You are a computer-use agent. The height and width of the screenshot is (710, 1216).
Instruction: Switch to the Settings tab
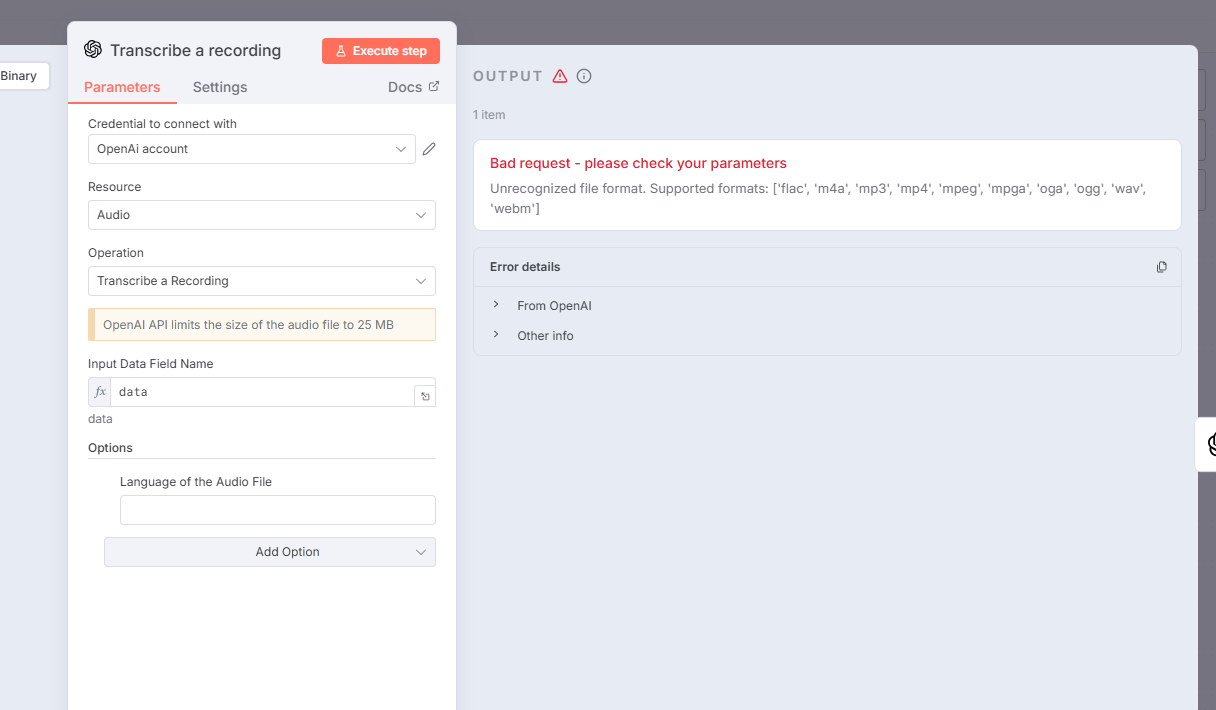coord(220,87)
